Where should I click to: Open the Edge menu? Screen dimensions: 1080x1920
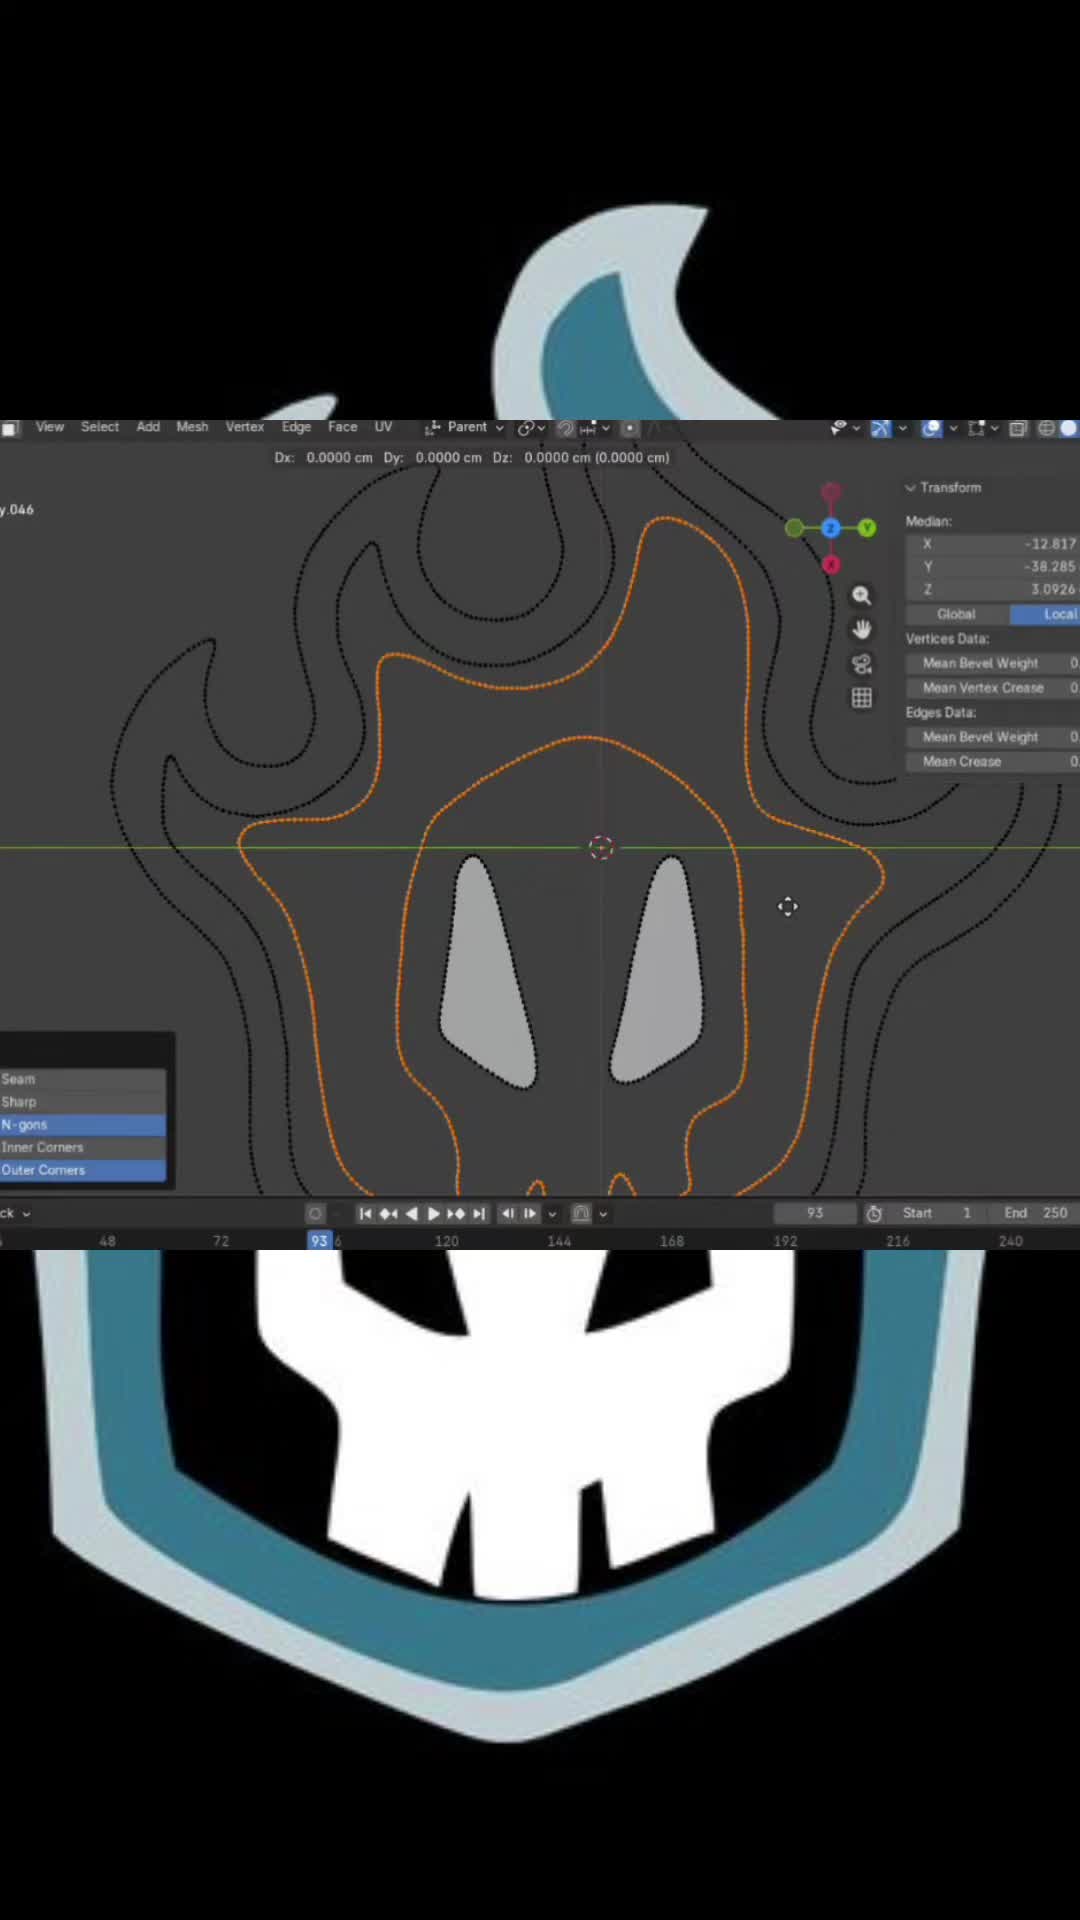click(296, 427)
